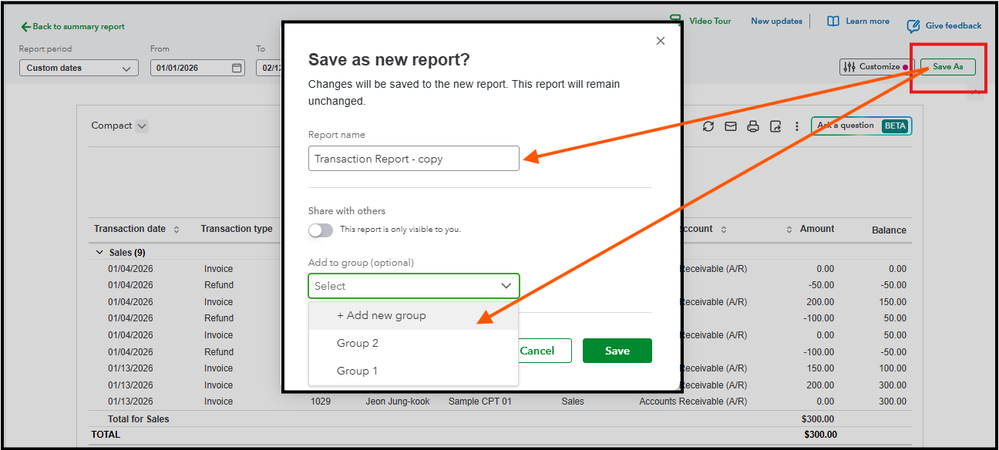
Task: Click the Report name input field
Action: 413,159
